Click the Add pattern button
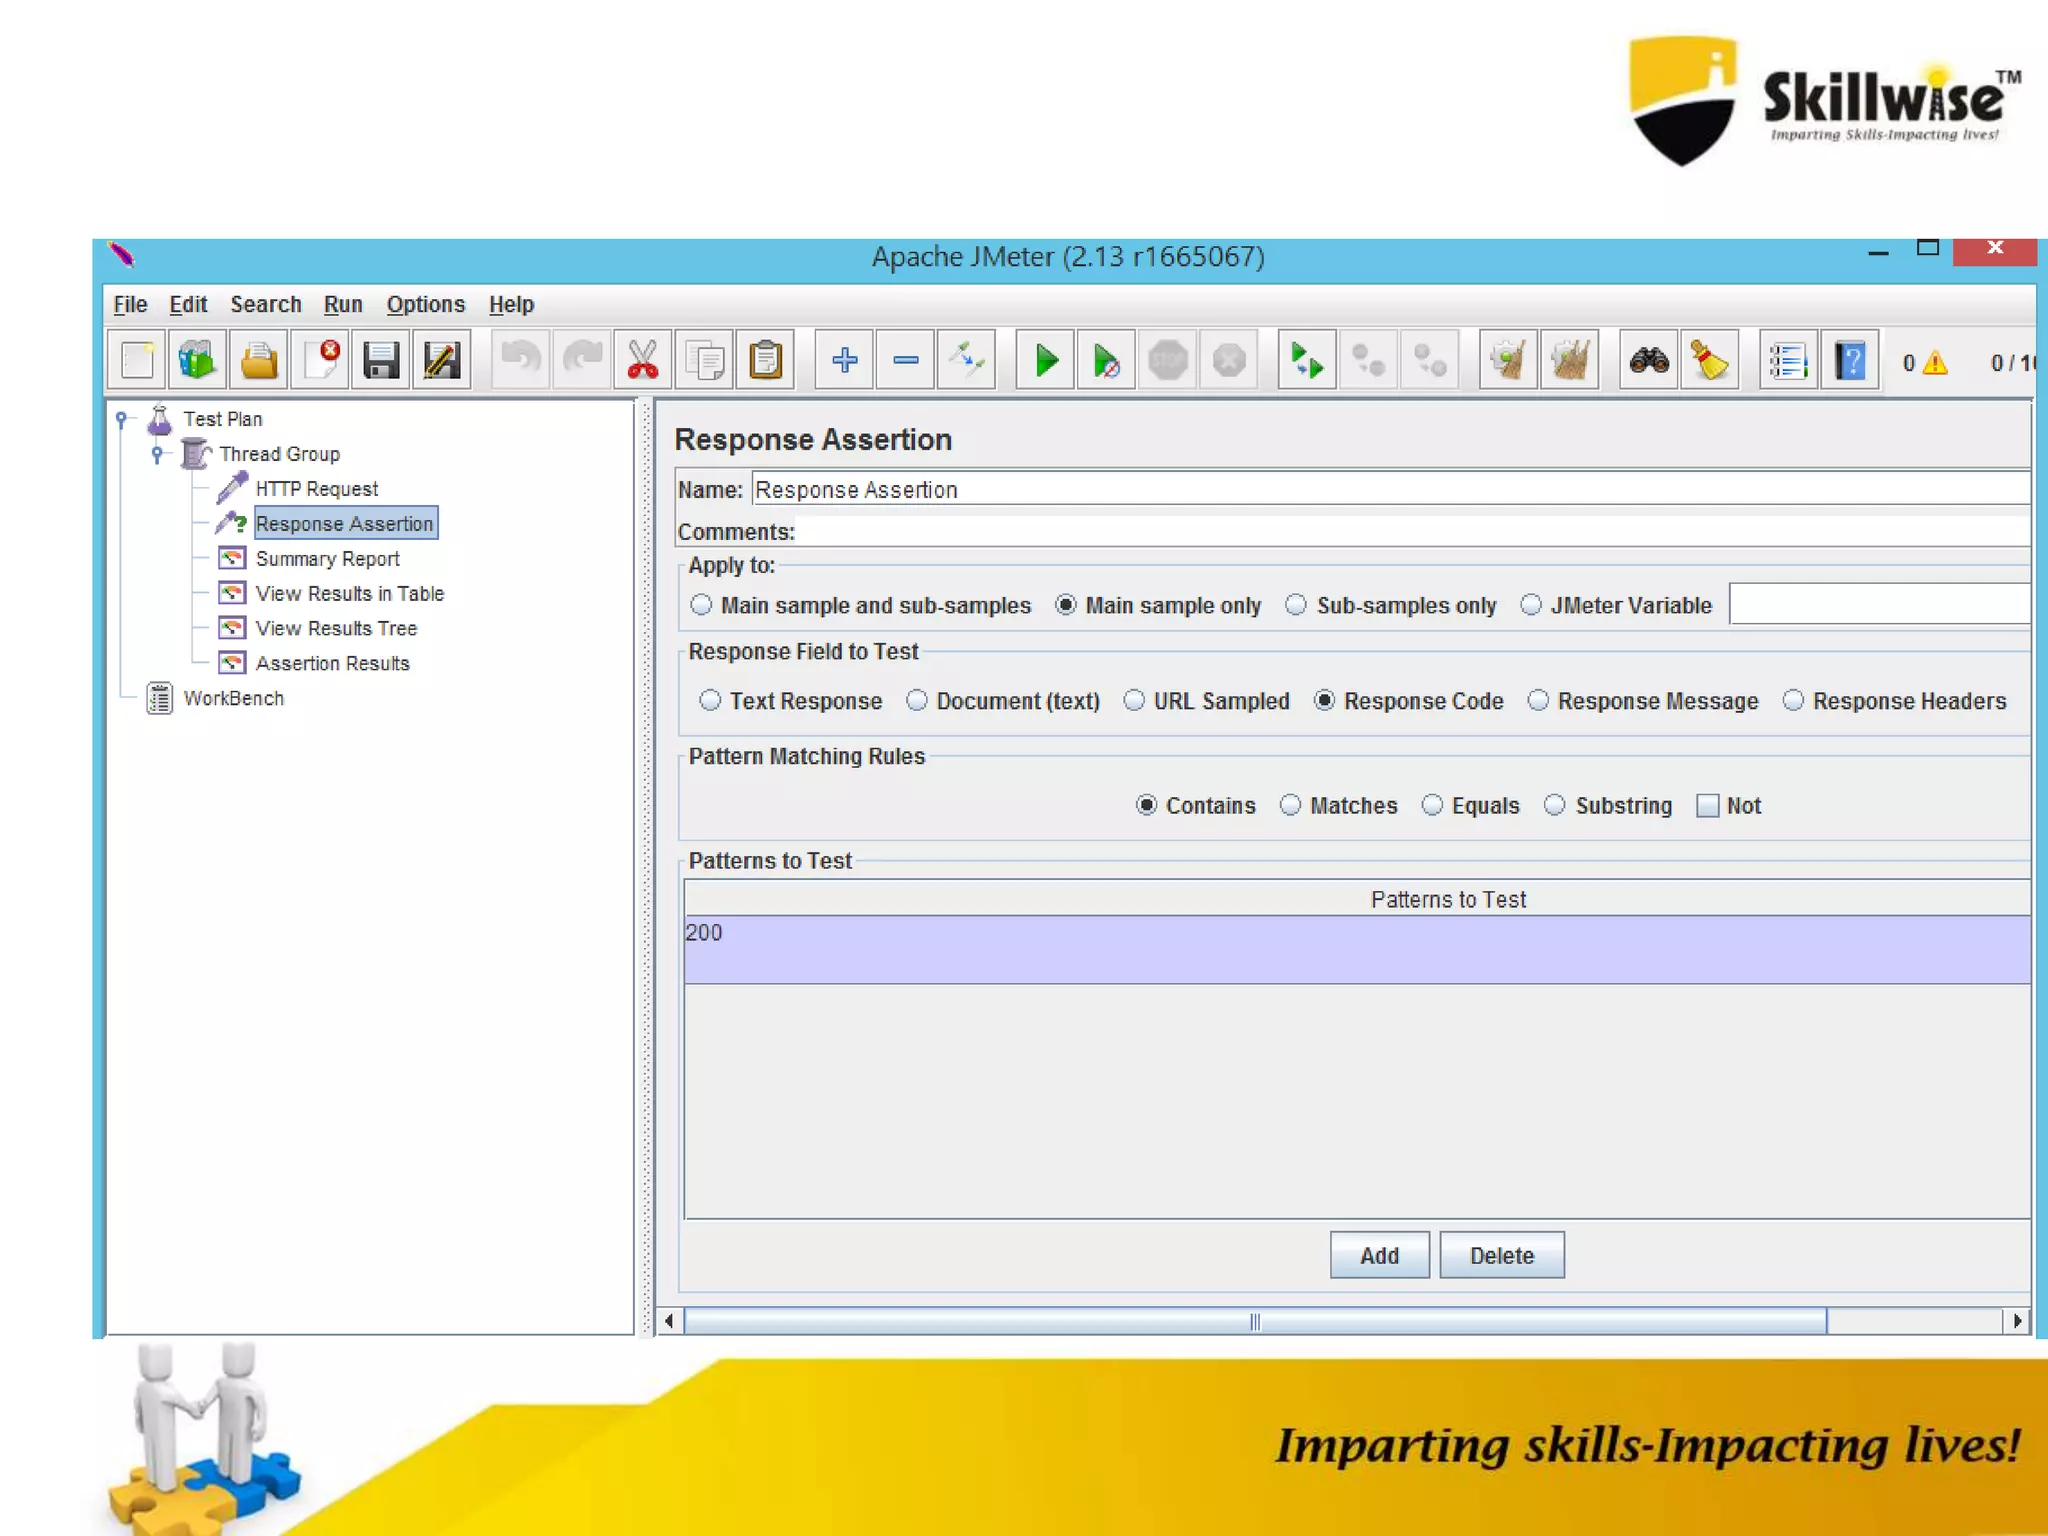The width and height of the screenshot is (2048, 1536). point(1378,1256)
